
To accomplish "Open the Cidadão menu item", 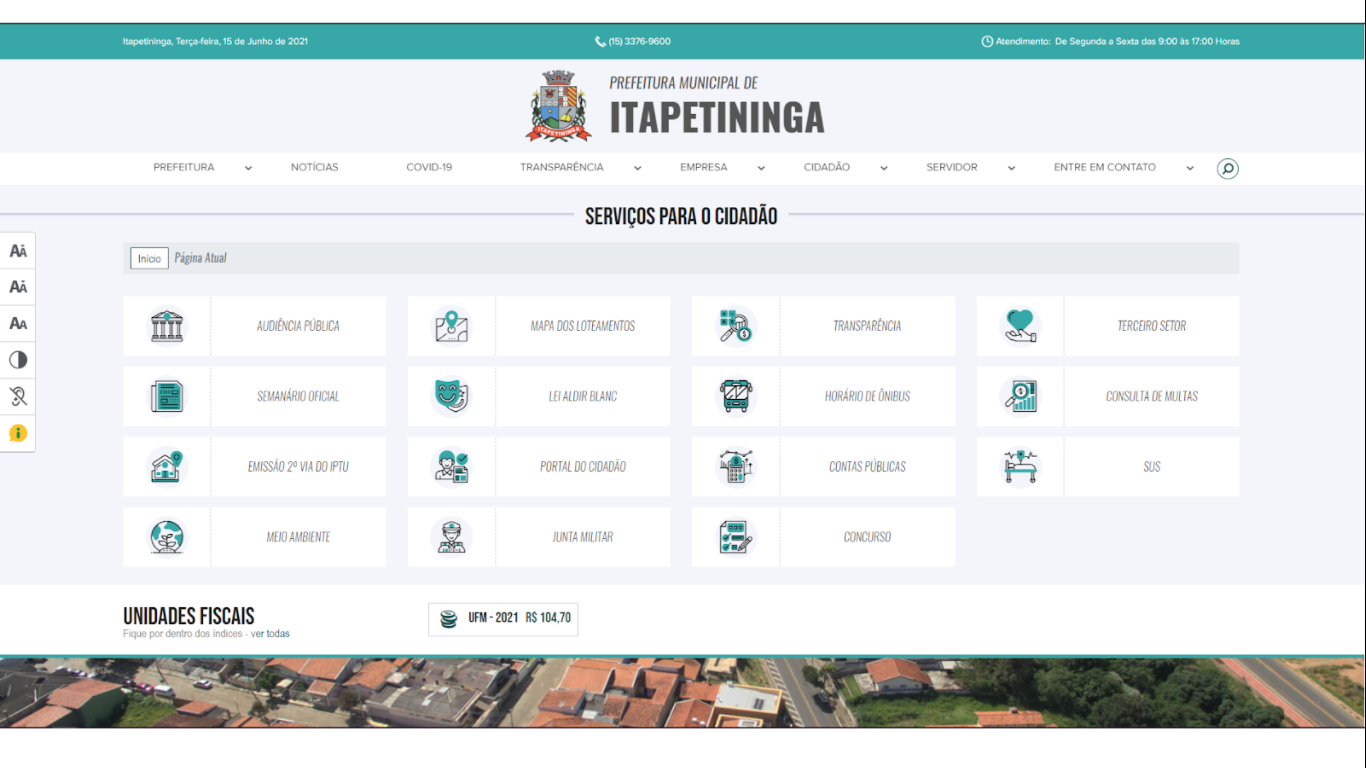I will (827, 167).
